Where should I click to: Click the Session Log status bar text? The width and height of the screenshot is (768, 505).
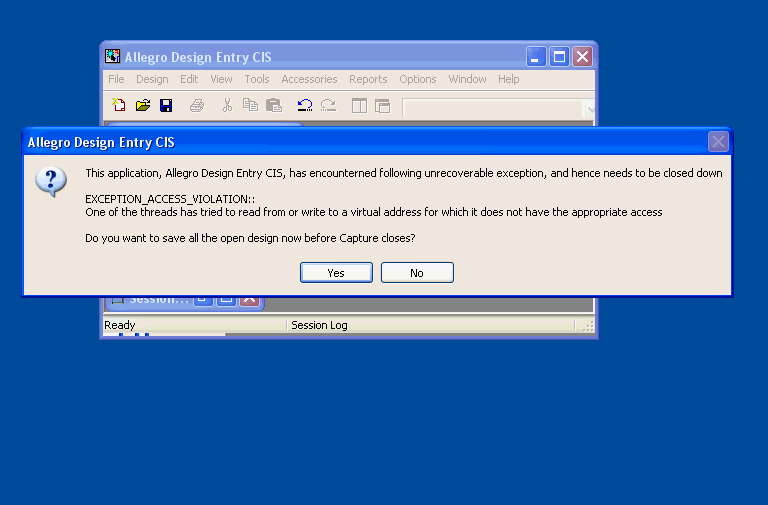pos(319,325)
